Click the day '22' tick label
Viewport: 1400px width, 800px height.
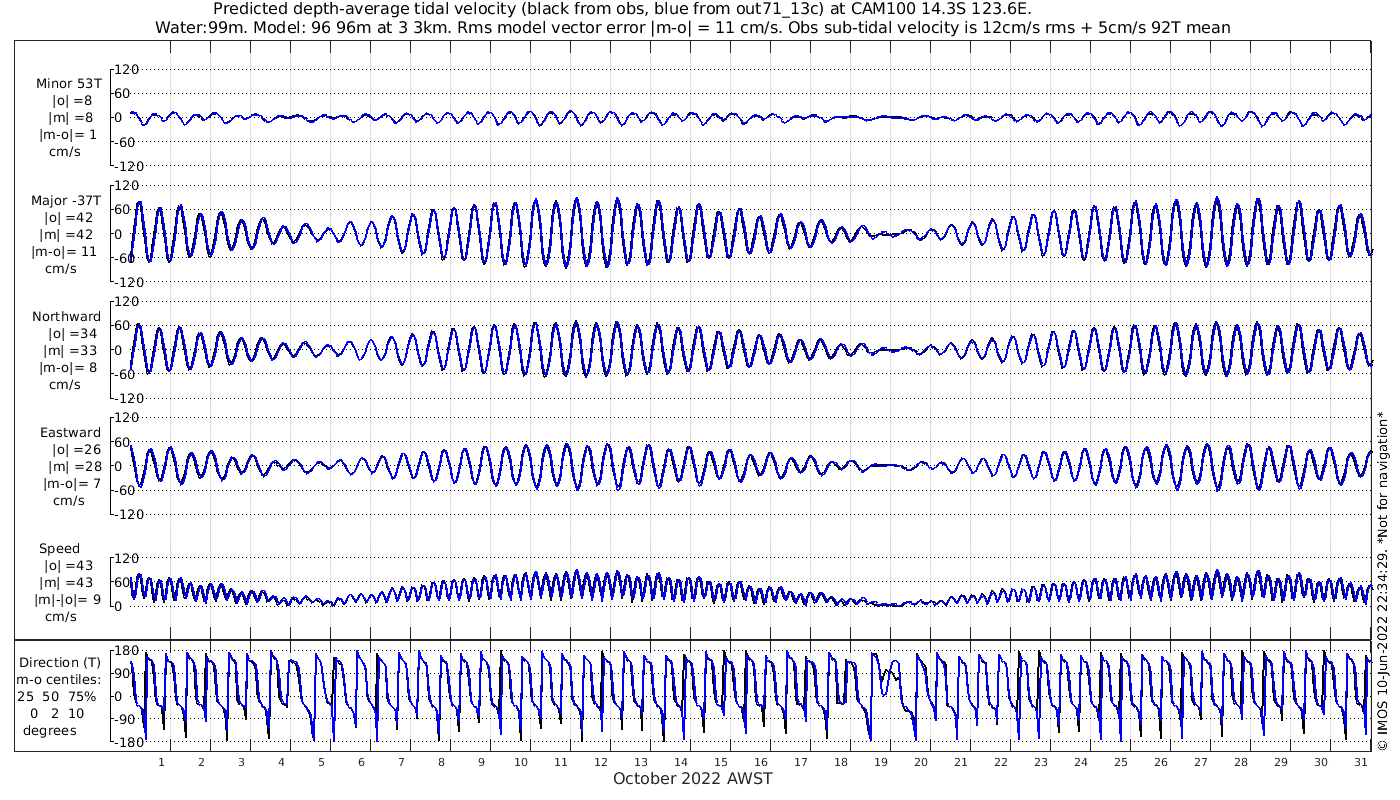[1001, 762]
